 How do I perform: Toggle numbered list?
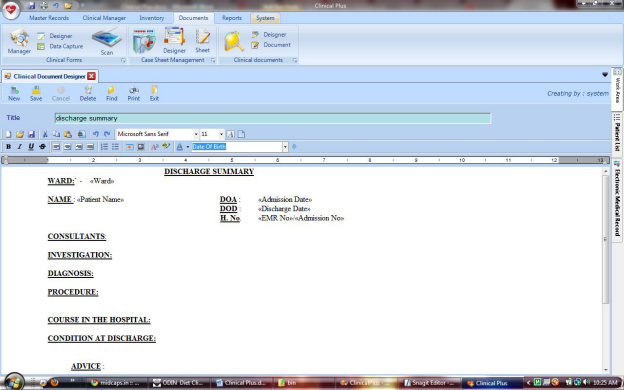(104, 147)
